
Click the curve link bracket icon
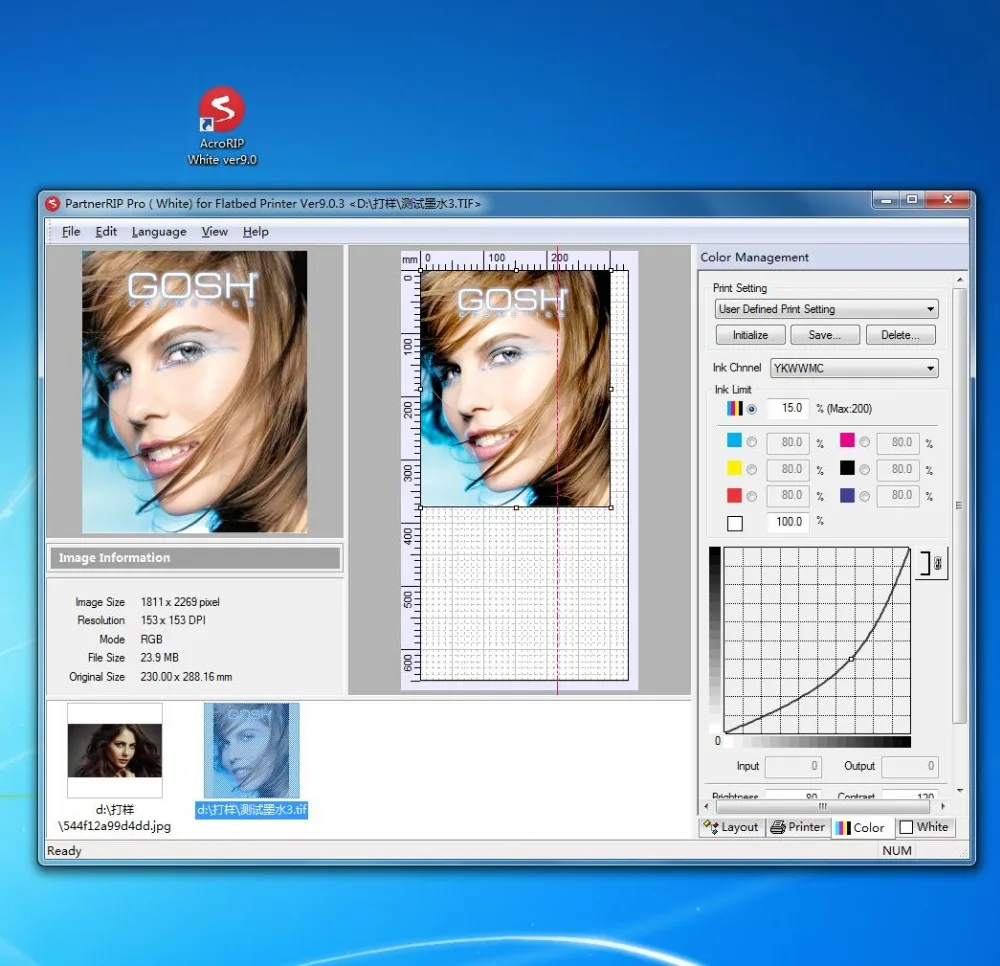[932, 563]
